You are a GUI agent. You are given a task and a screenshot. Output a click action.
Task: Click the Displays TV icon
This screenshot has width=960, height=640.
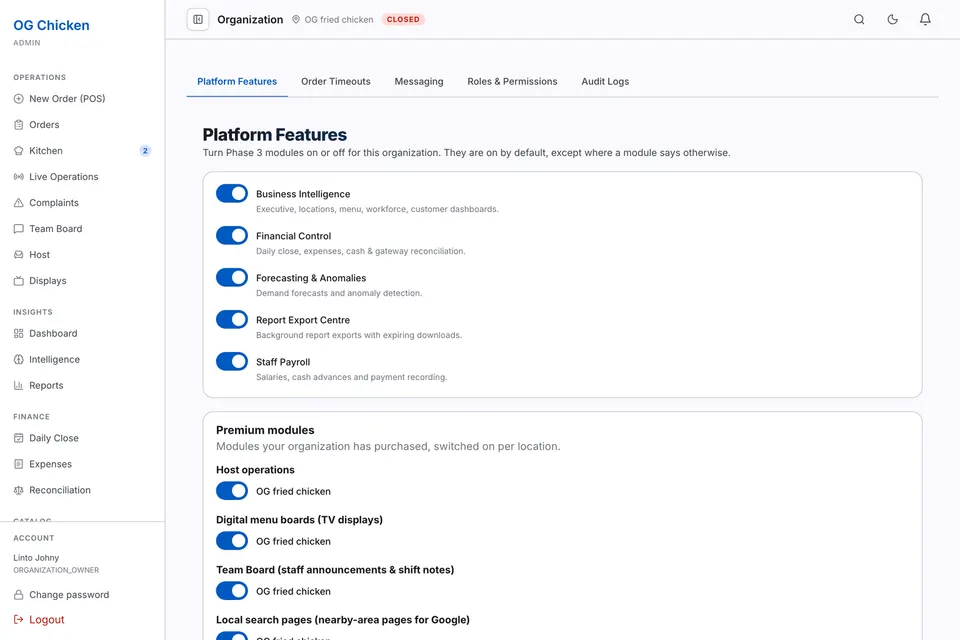pos(18,281)
